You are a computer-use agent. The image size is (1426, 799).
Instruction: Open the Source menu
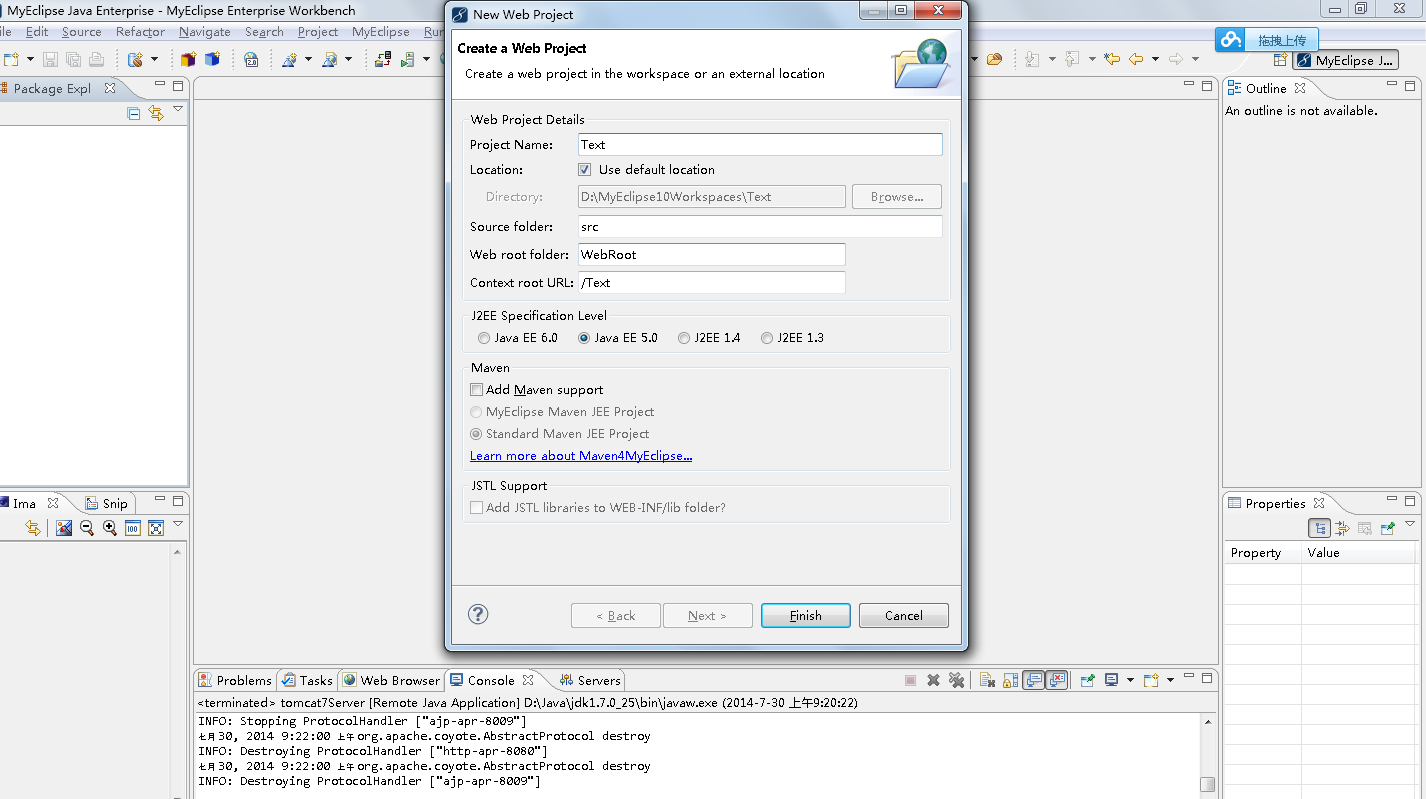click(x=81, y=32)
